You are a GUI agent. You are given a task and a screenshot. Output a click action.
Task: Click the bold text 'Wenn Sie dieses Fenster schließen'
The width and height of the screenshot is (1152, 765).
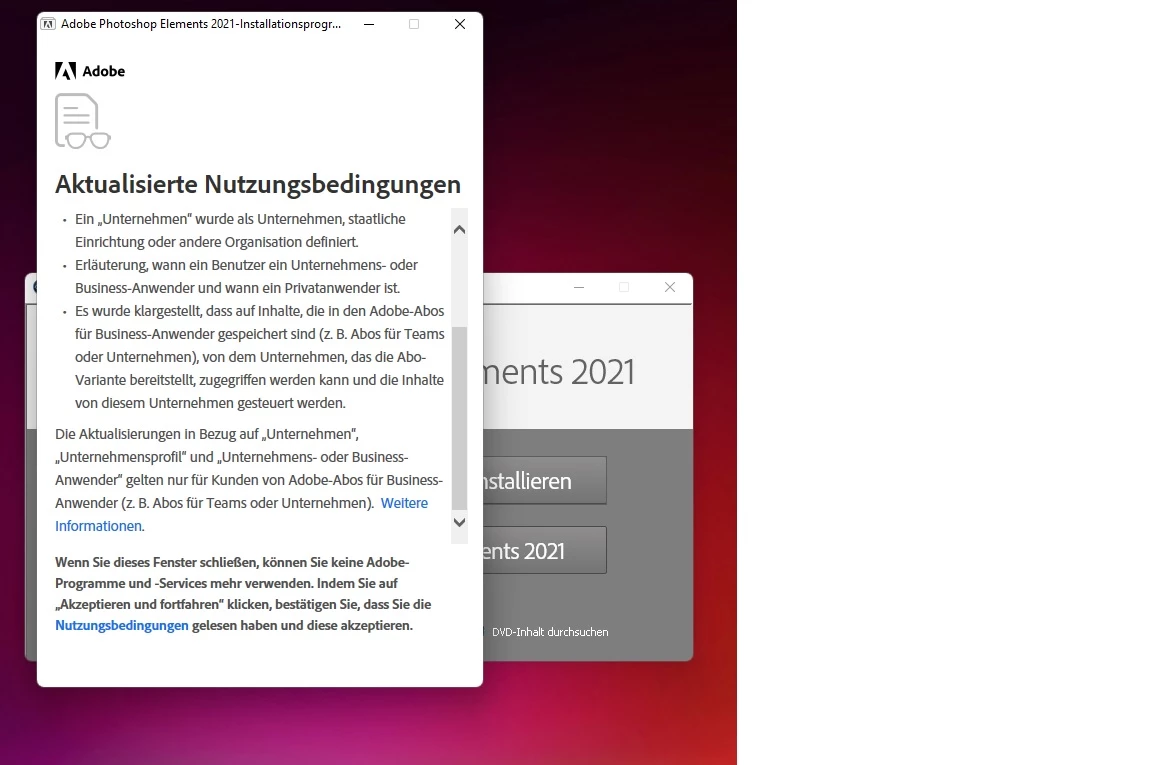click(243, 594)
